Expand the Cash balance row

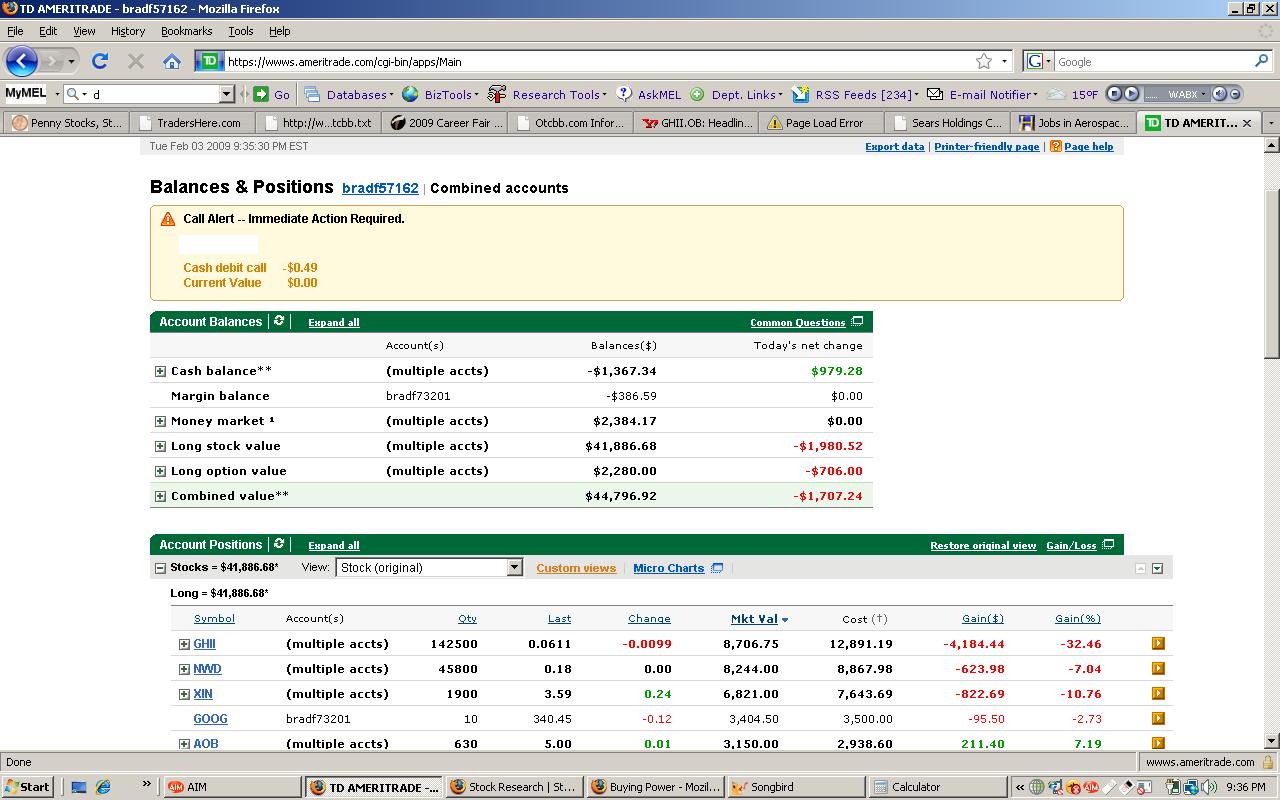[x=160, y=371]
